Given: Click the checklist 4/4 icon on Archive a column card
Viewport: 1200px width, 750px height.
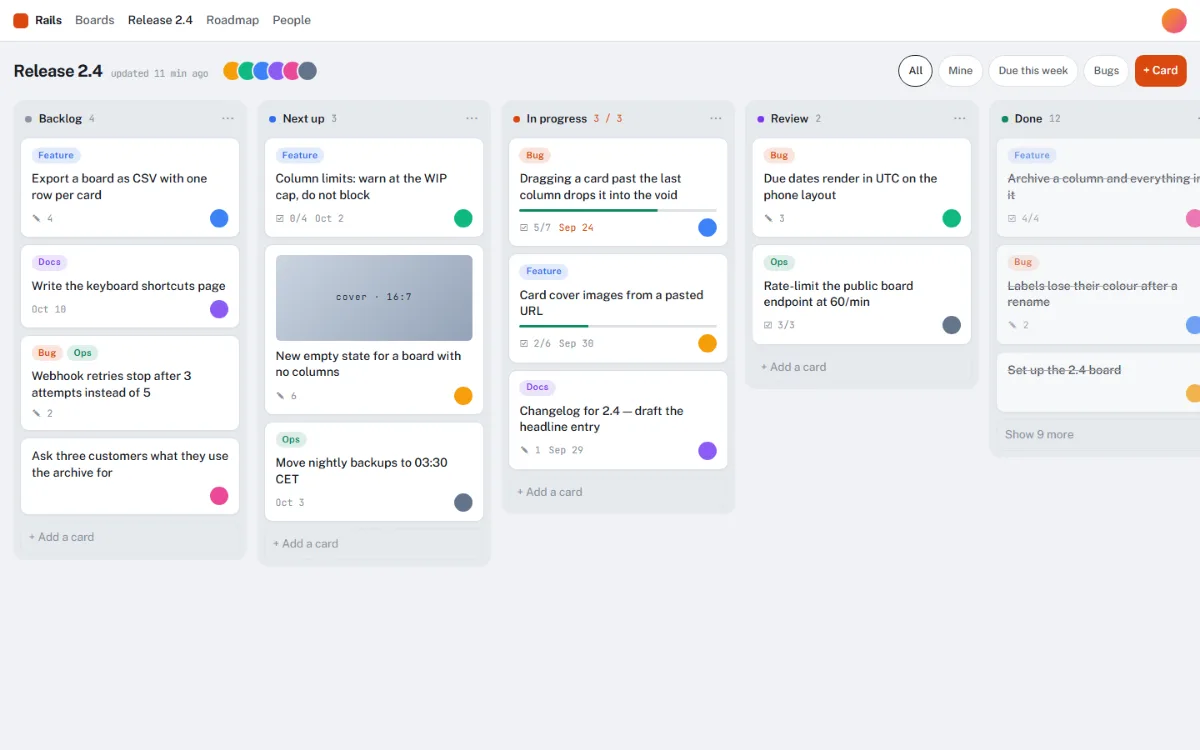Looking at the screenshot, I should click(x=1012, y=218).
